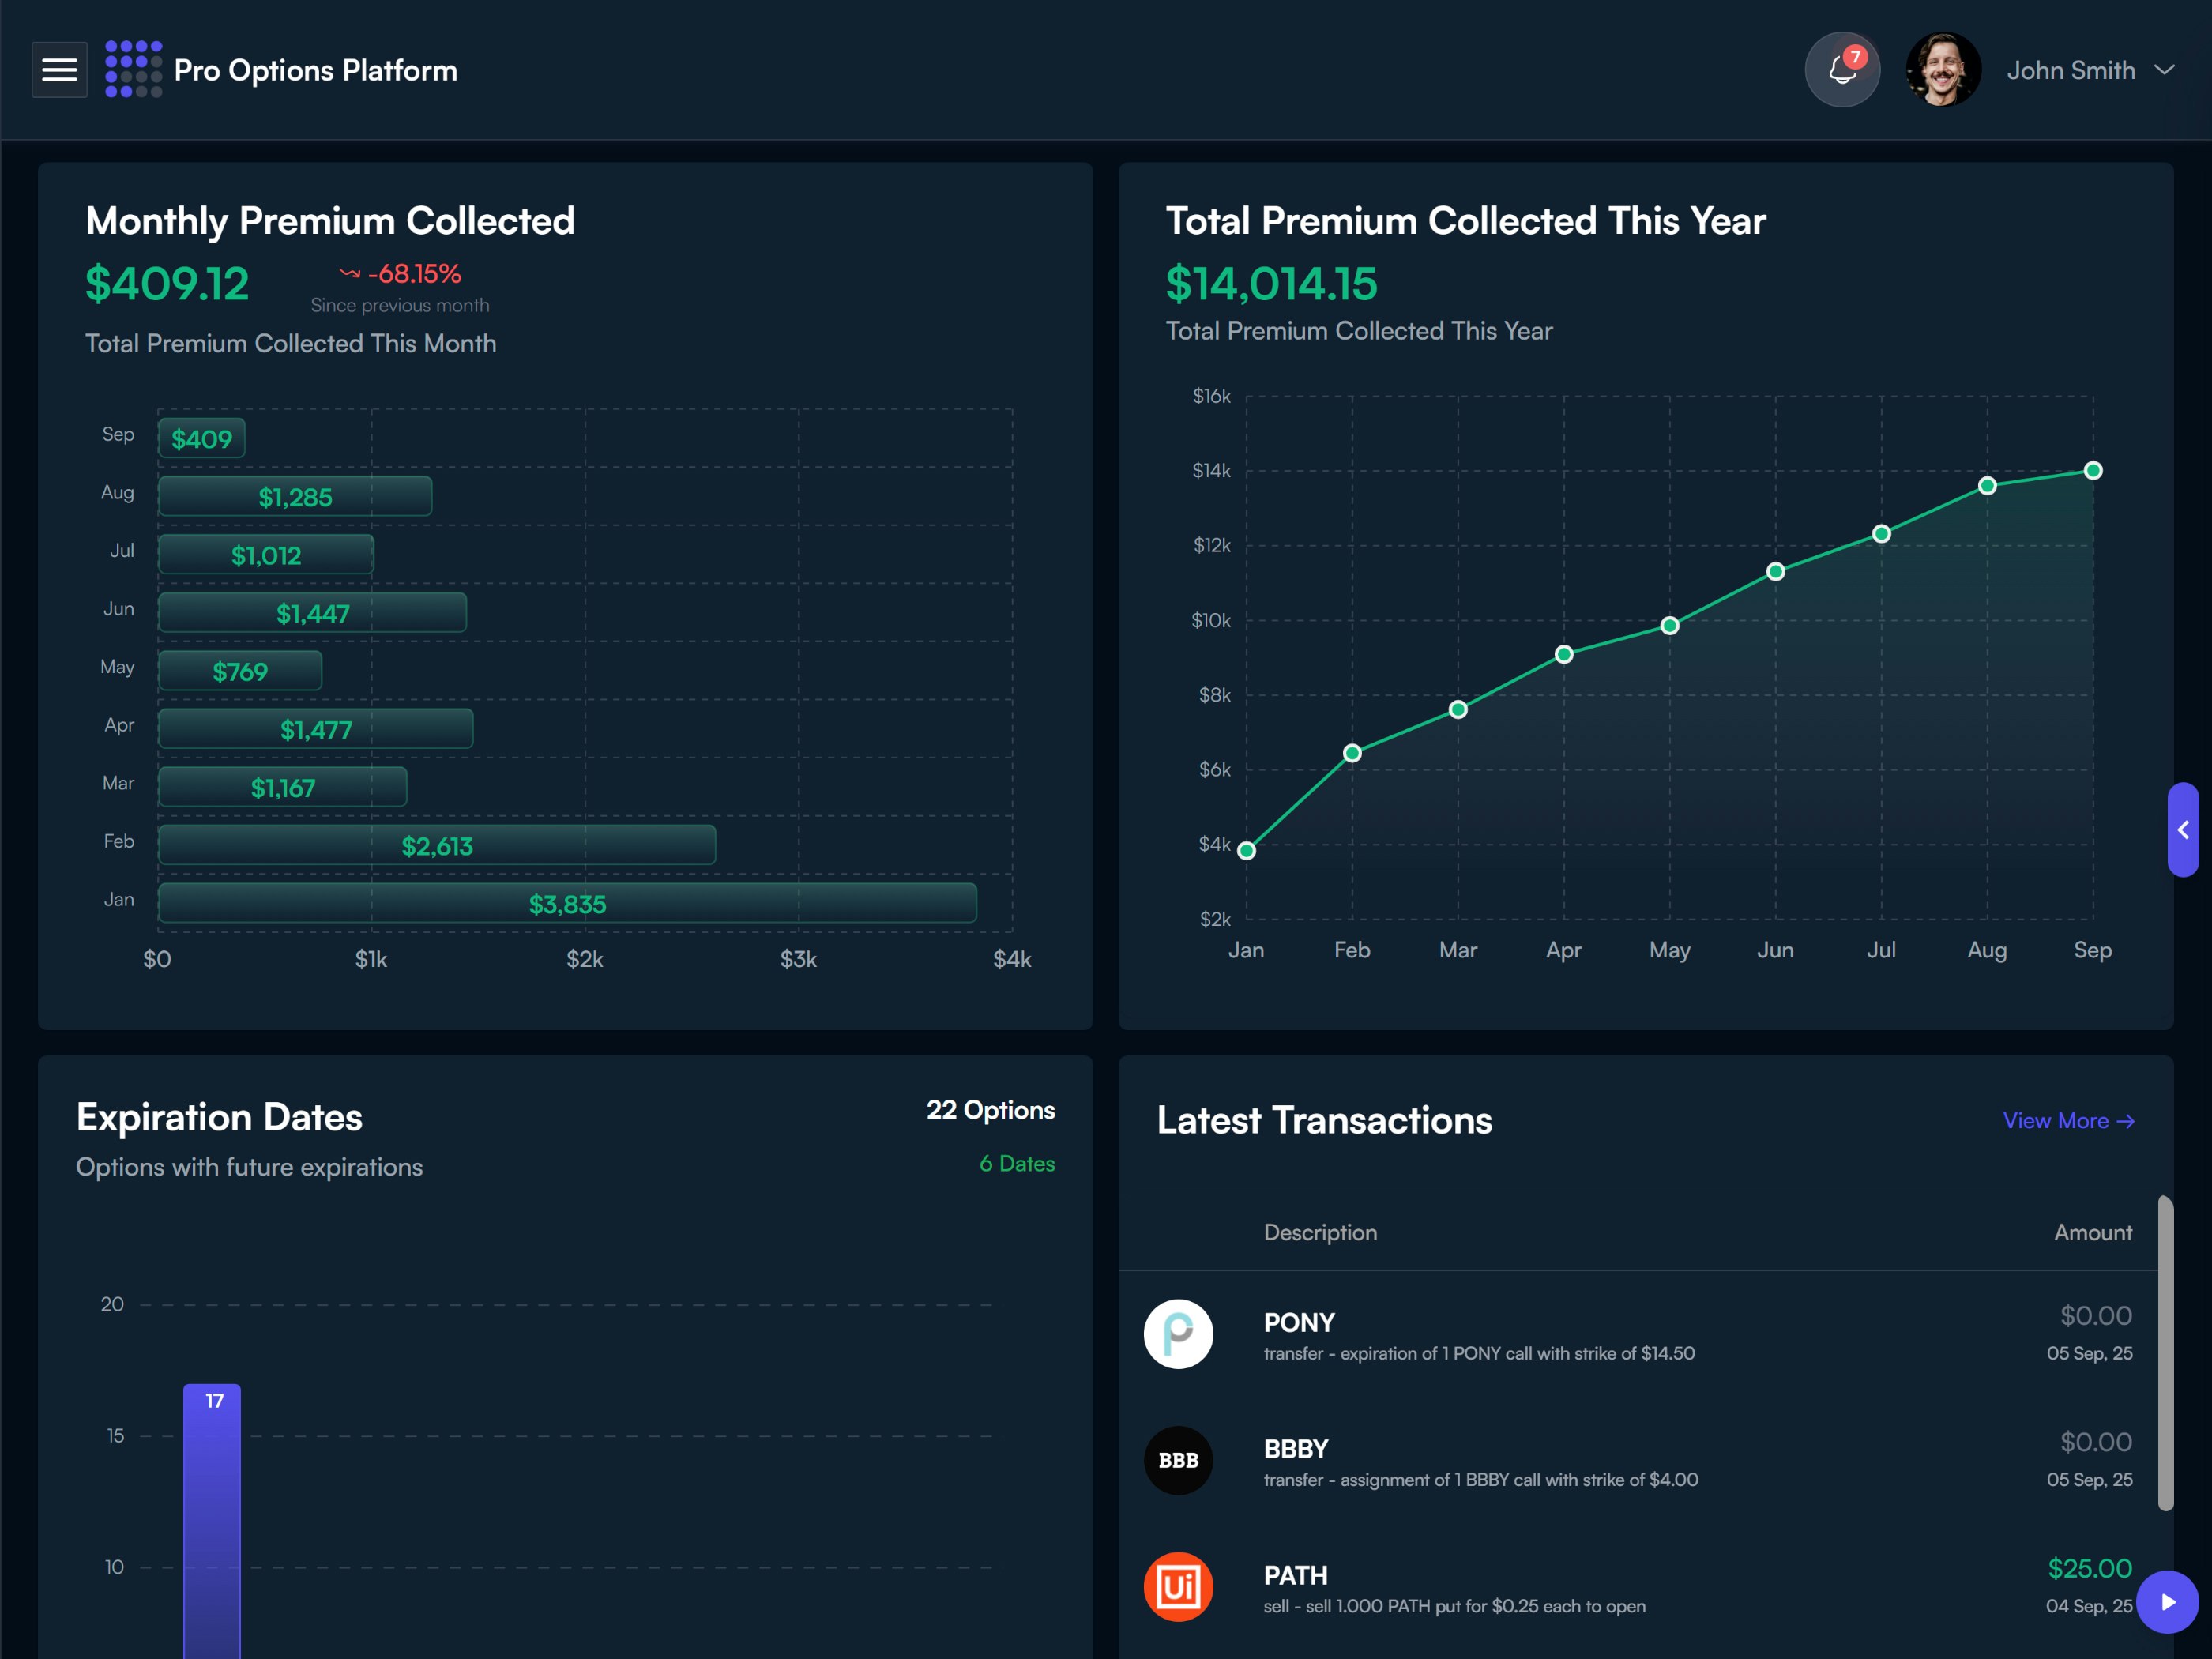The image size is (2212, 1659).
Task: Open the View More transactions link
Action: coord(2068,1121)
